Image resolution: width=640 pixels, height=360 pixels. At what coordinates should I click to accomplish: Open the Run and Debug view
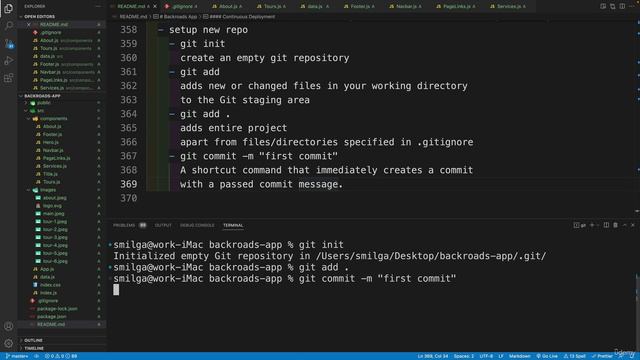(9, 61)
